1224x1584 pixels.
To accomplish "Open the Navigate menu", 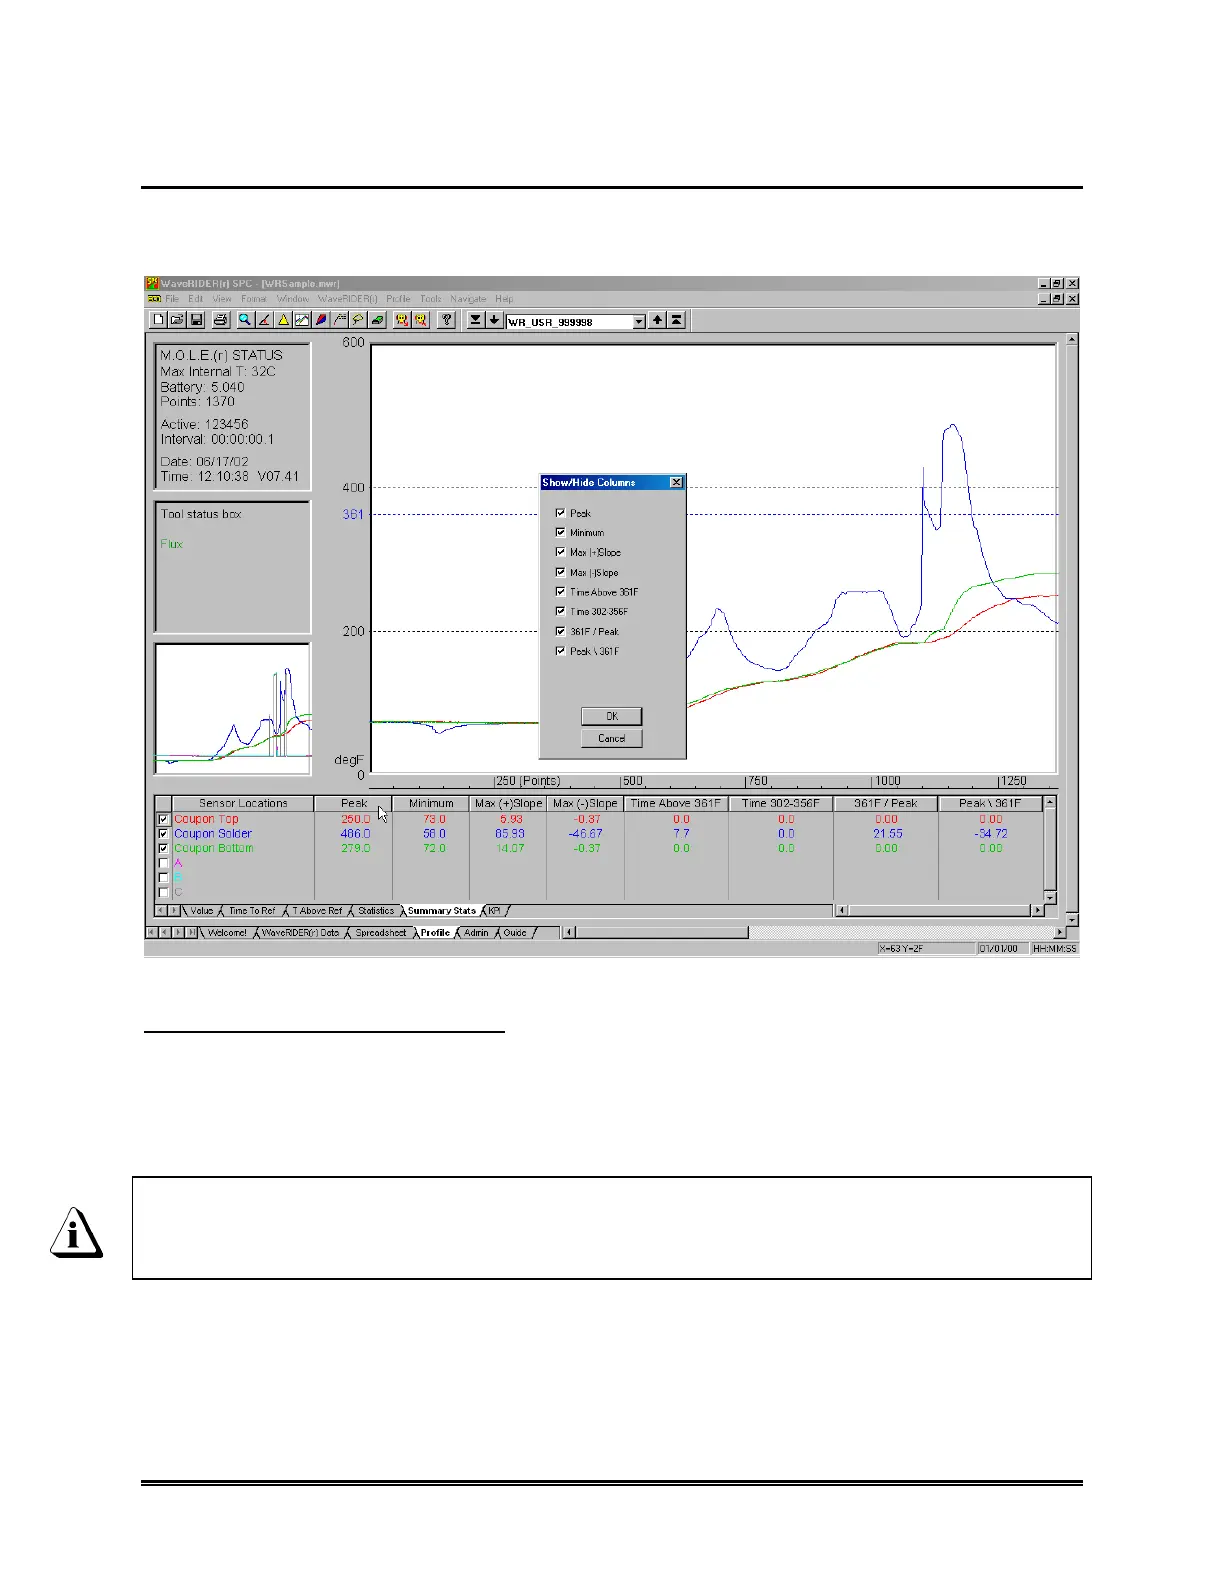I will tap(468, 299).
